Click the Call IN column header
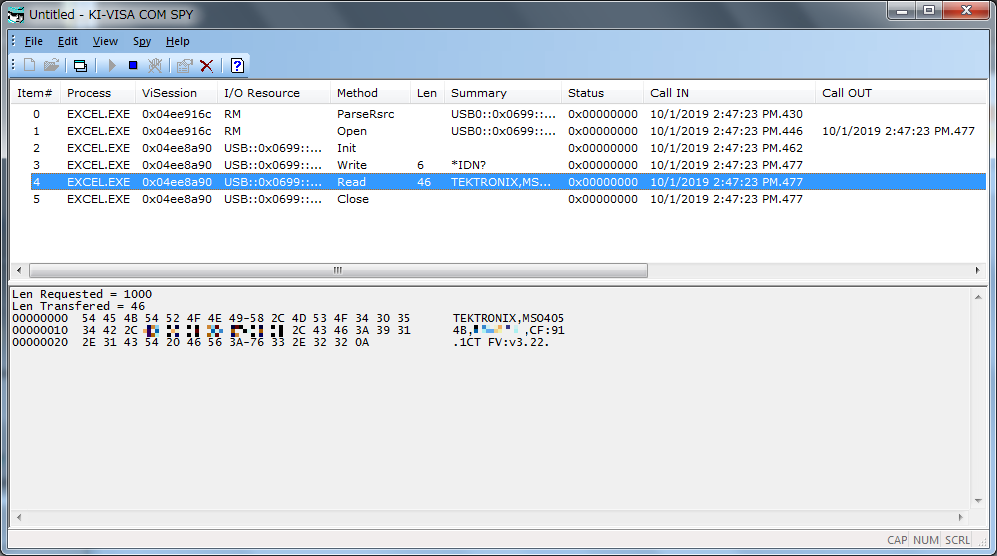997x556 pixels. coord(669,93)
